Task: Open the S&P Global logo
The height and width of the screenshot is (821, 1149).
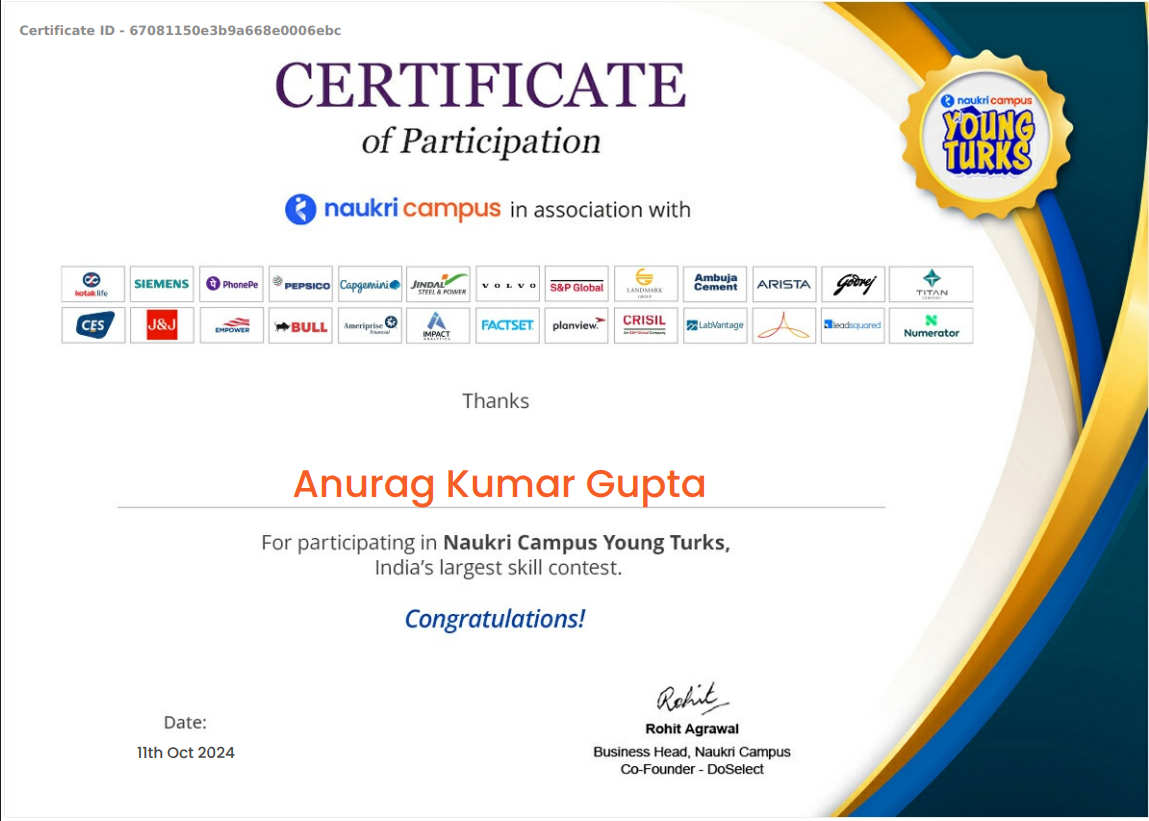Action: coord(577,284)
